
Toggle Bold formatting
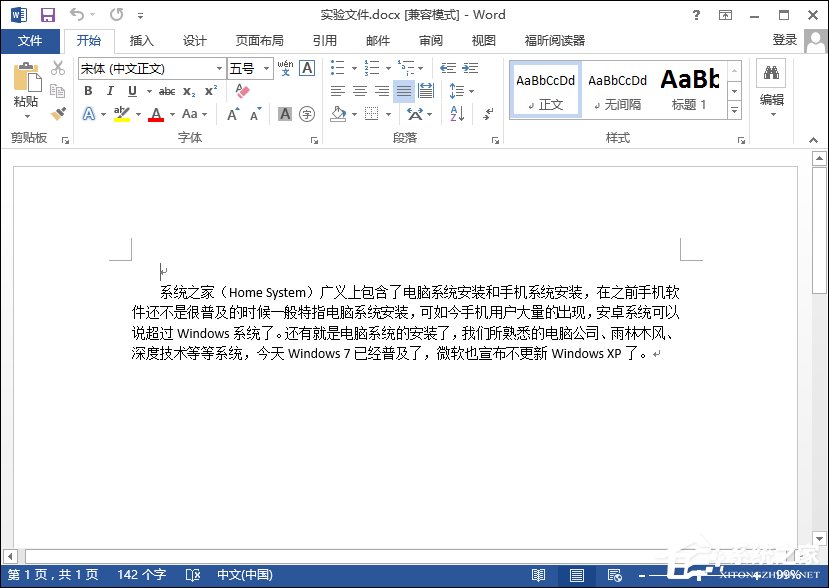pyautogui.click(x=89, y=91)
